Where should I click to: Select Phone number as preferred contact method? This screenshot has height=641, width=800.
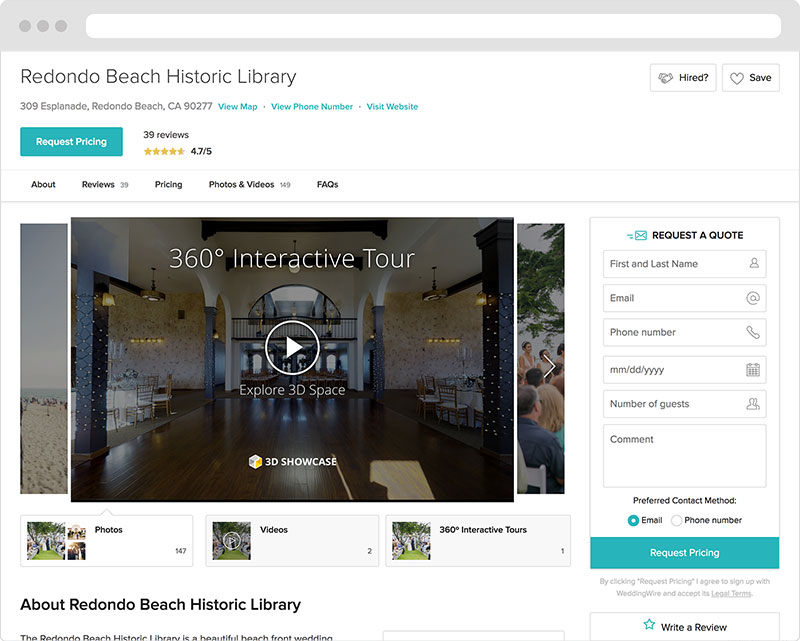[677, 520]
